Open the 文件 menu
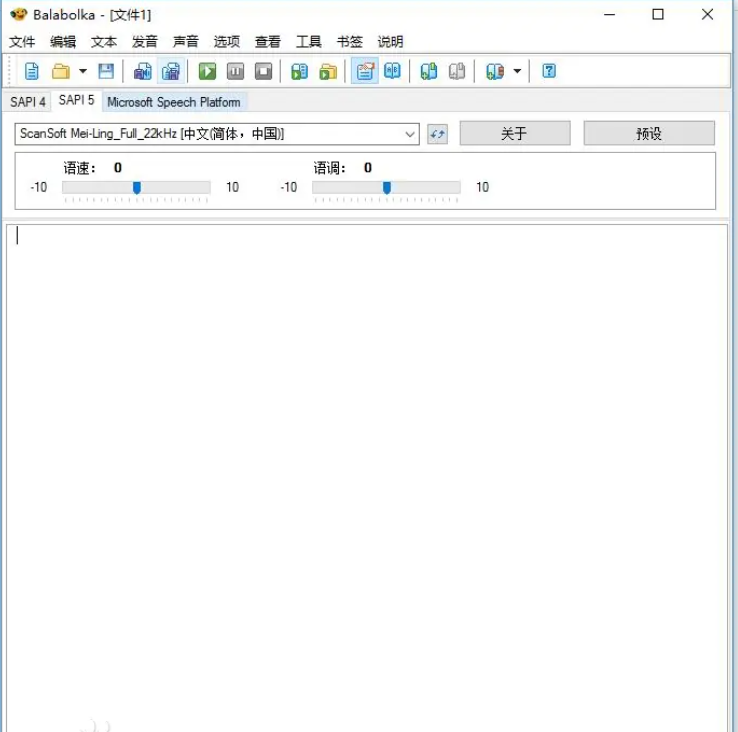Image resolution: width=738 pixels, height=732 pixels. (22, 42)
